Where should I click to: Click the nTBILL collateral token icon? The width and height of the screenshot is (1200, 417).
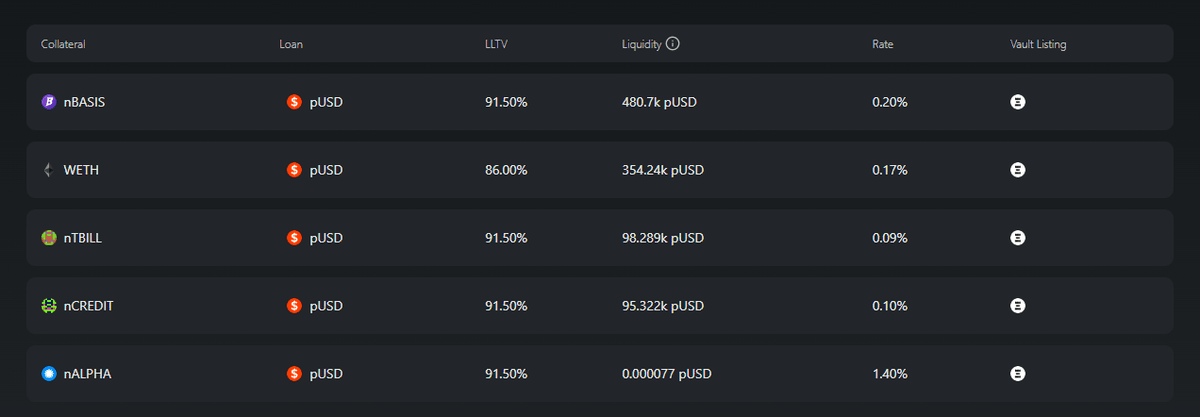click(x=48, y=238)
